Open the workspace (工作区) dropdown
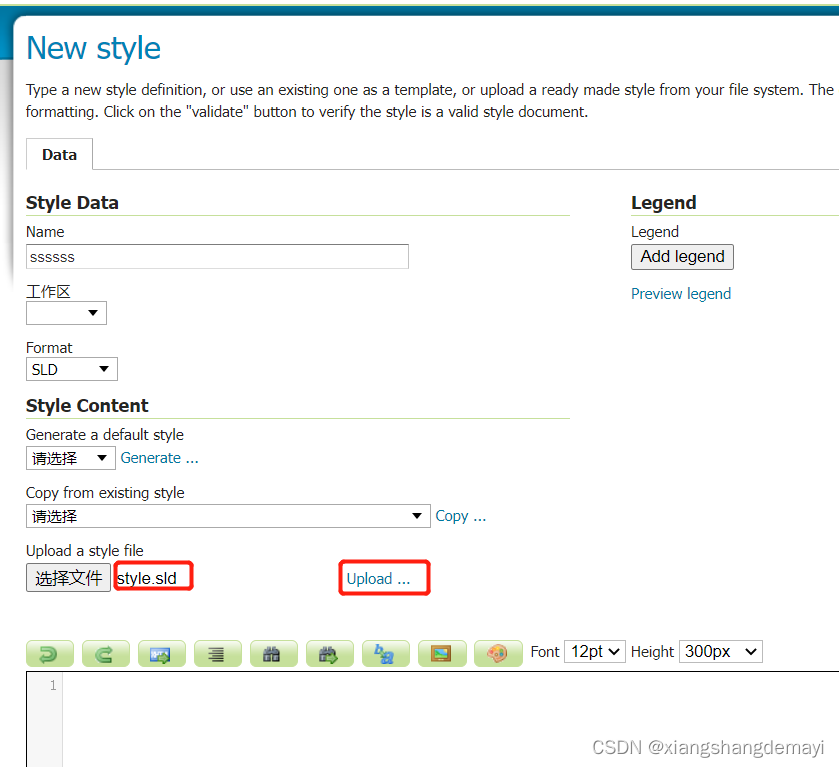 (x=66, y=313)
